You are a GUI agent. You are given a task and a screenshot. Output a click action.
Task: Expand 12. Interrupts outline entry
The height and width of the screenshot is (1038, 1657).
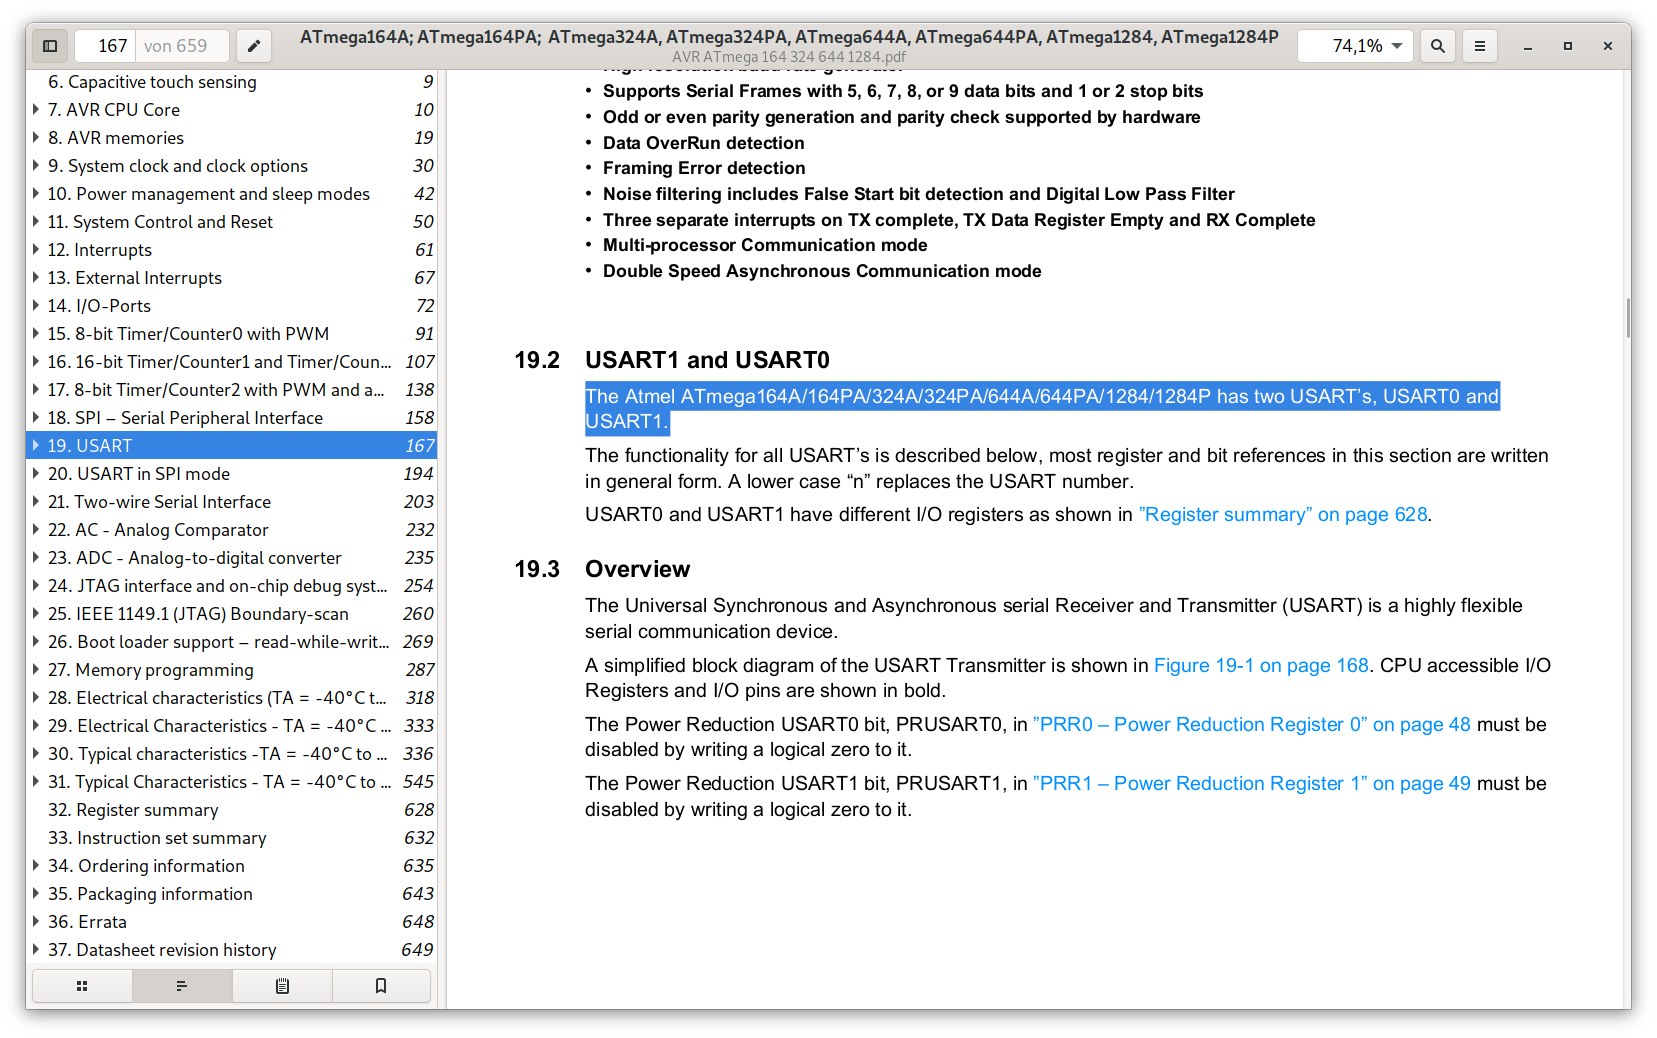pyautogui.click(x=37, y=250)
